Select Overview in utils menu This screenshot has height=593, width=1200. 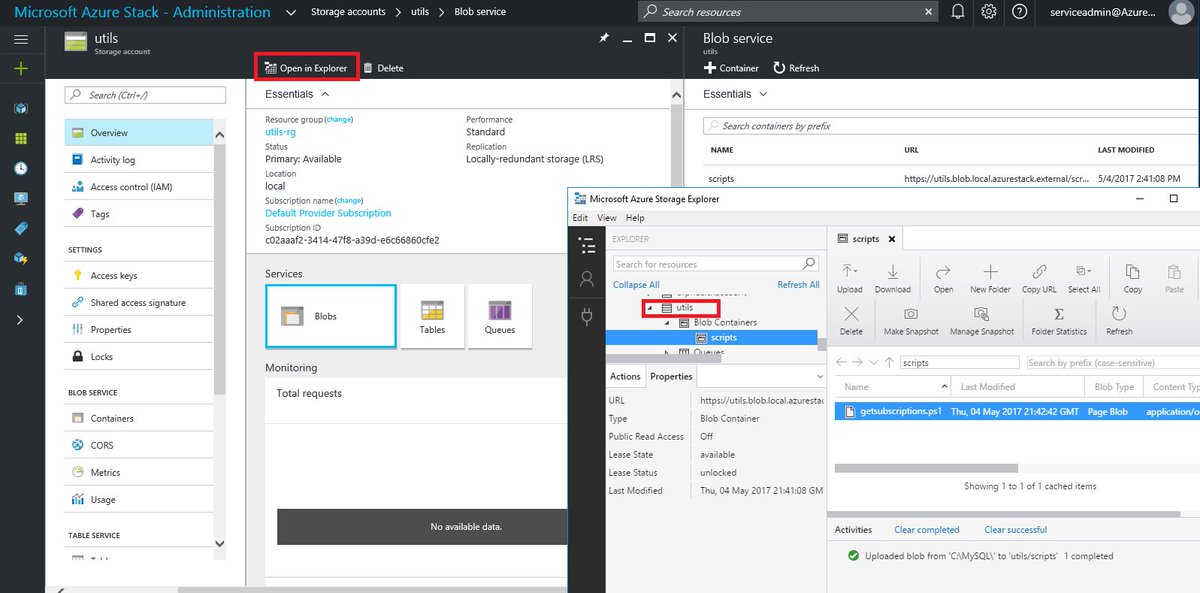[x=139, y=132]
